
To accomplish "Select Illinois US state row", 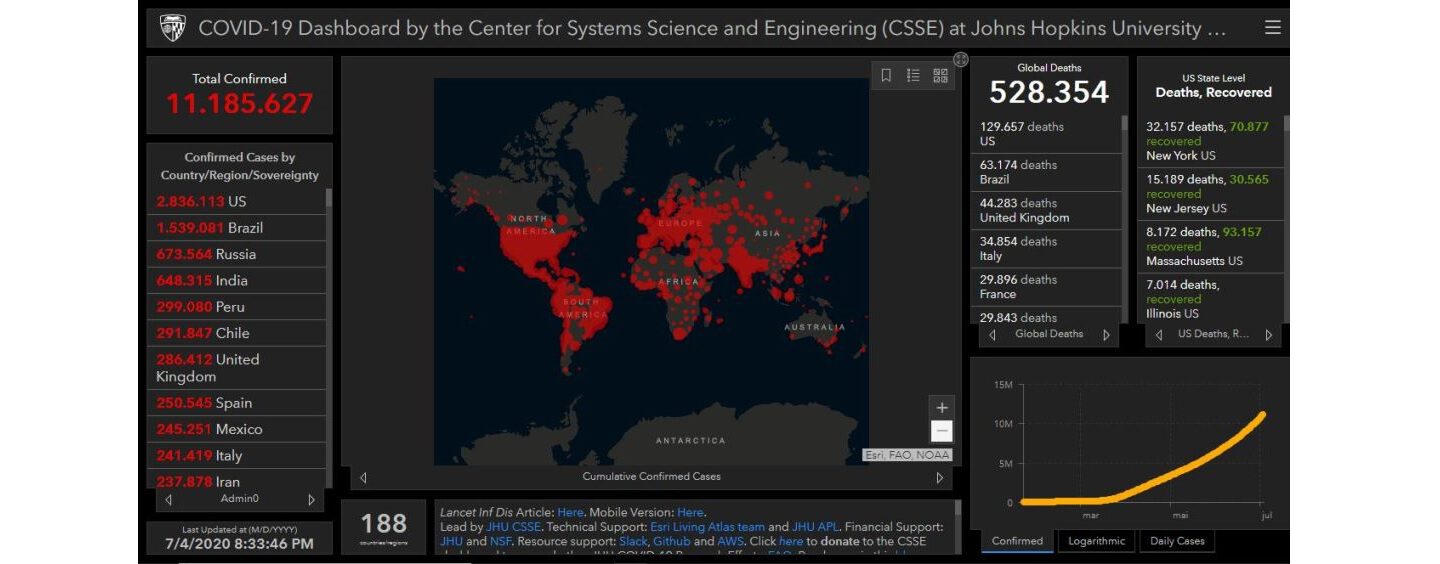I will 1210,298.
